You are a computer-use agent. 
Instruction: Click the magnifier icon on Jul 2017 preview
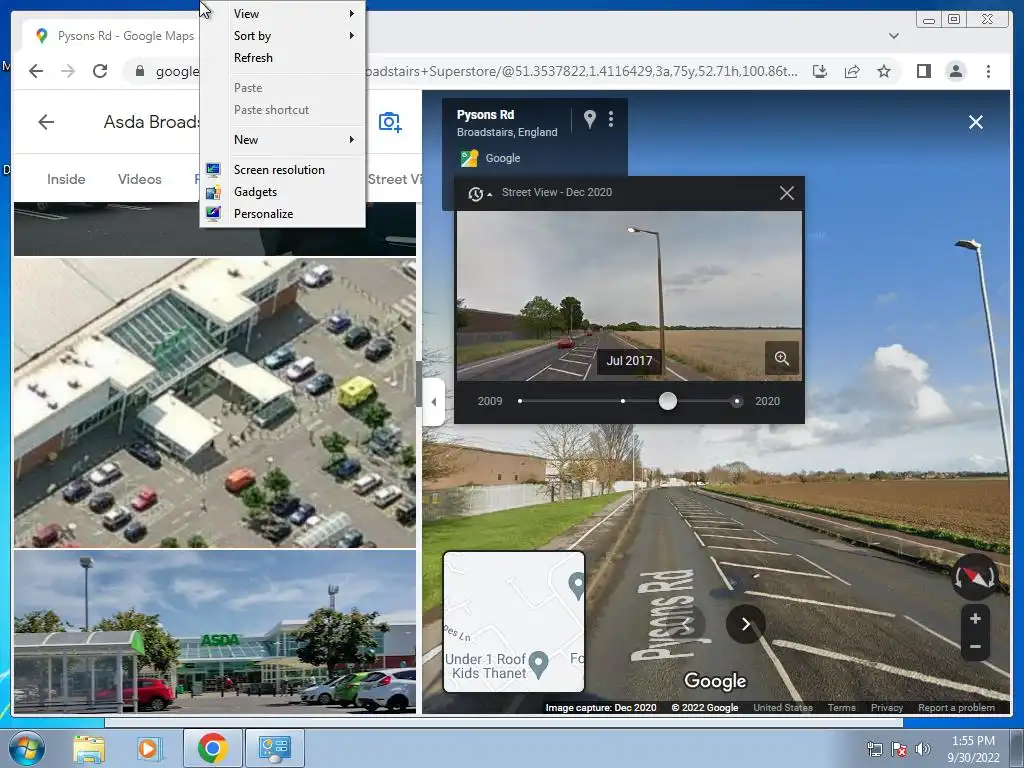[782, 358]
